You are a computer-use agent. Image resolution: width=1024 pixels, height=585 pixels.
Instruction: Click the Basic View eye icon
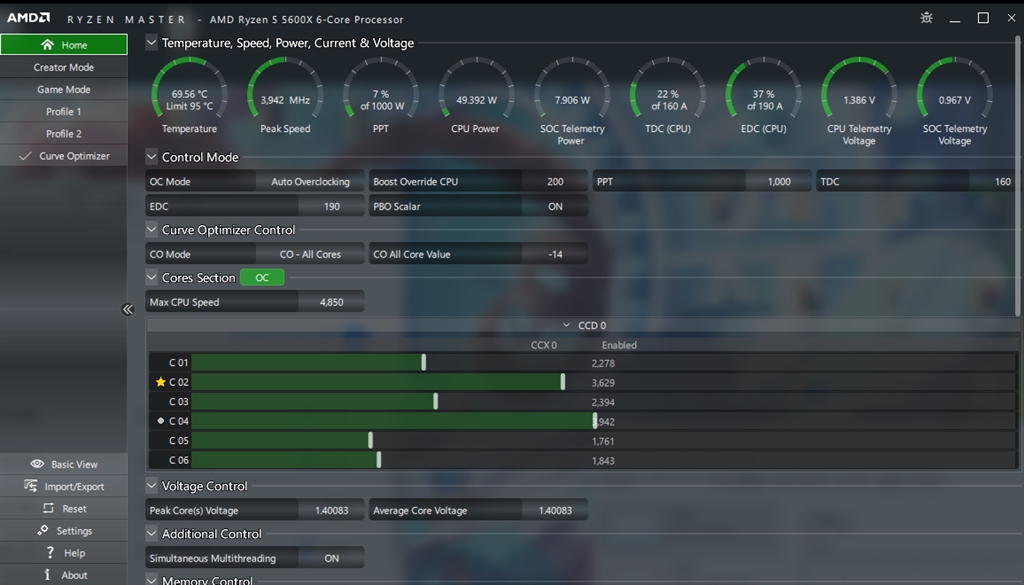point(37,464)
